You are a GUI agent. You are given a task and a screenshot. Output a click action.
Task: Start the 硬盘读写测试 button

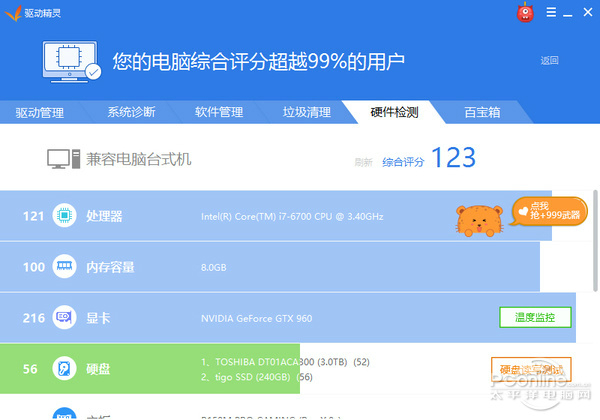[x=531, y=369]
